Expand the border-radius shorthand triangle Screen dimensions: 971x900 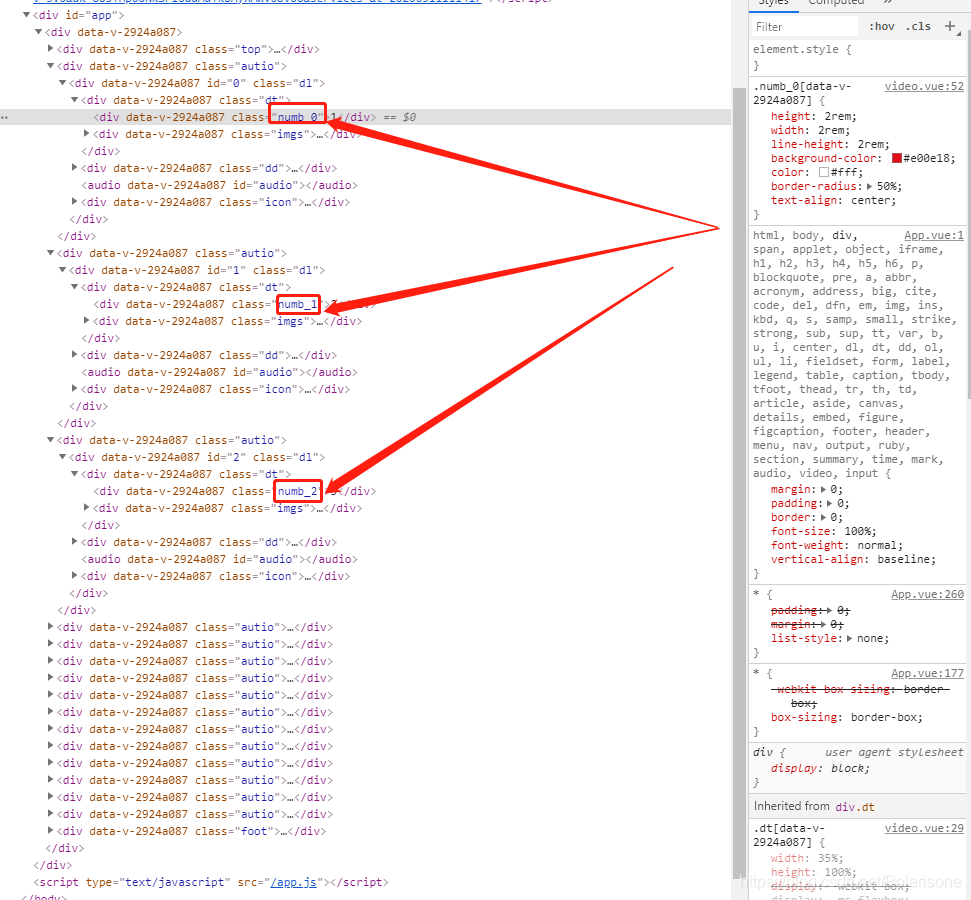tap(869, 186)
